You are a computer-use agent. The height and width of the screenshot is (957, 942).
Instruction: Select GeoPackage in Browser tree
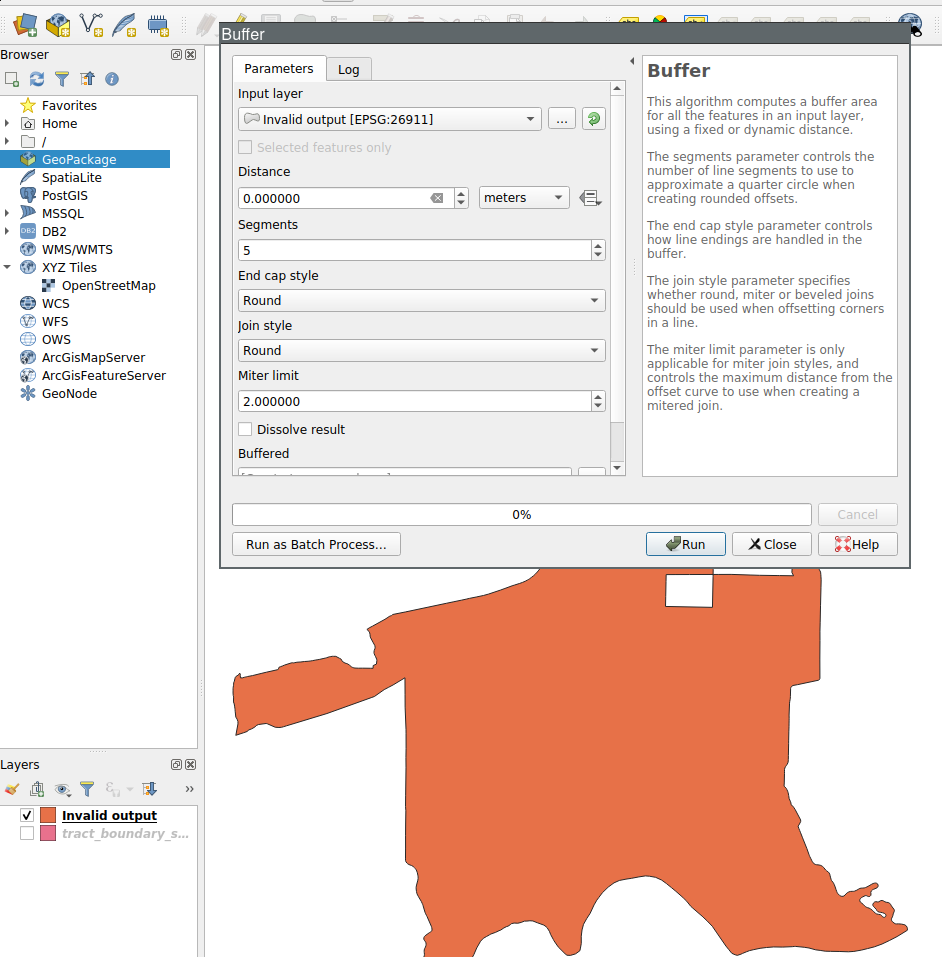pyautogui.click(x=78, y=159)
